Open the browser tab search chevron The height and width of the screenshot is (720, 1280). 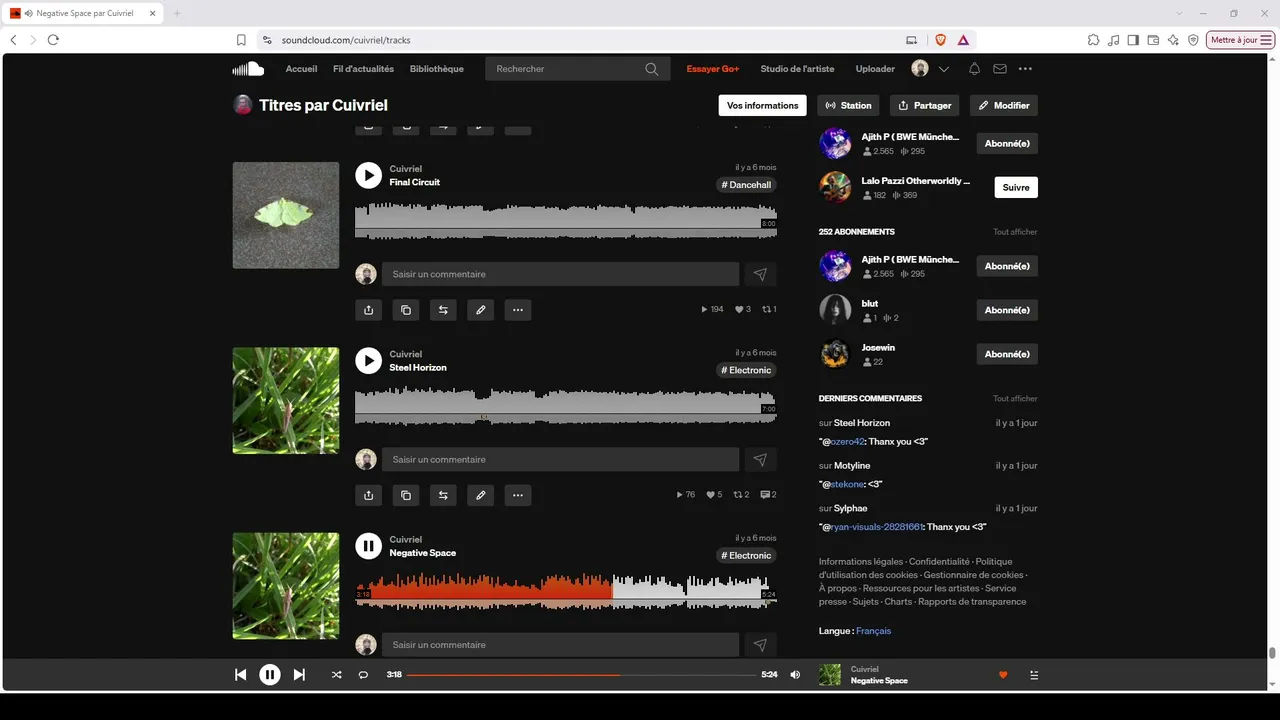coord(1179,13)
